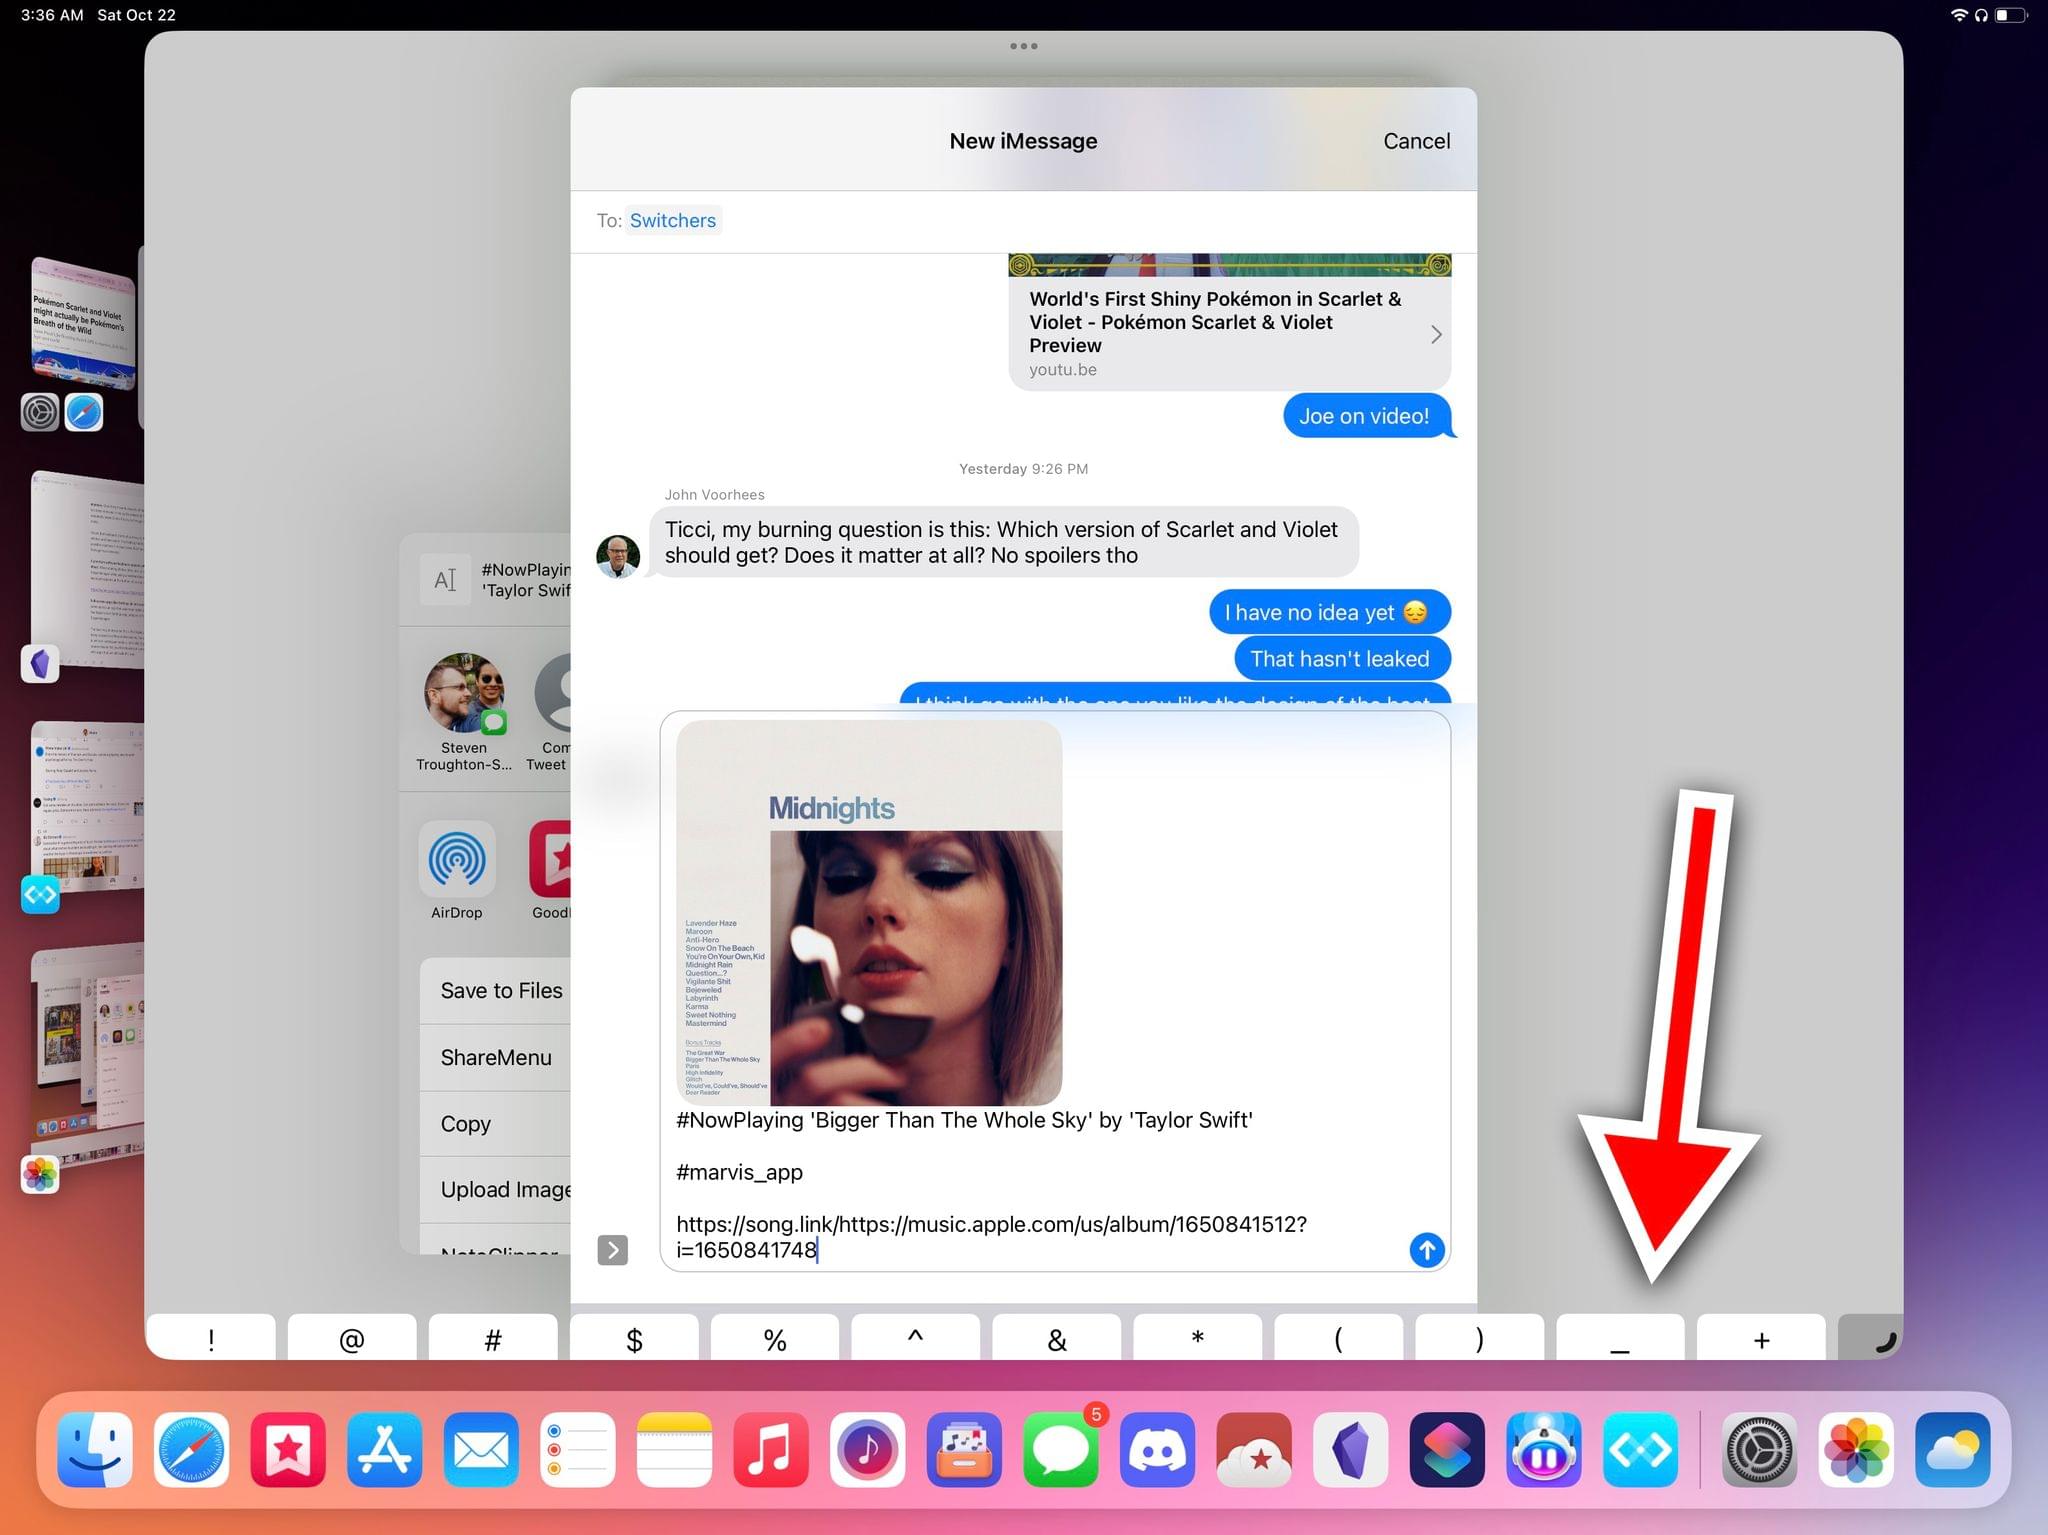Open Settings from the dock
Viewport: 2048px width, 1535px height.
click(x=1759, y=1449)
